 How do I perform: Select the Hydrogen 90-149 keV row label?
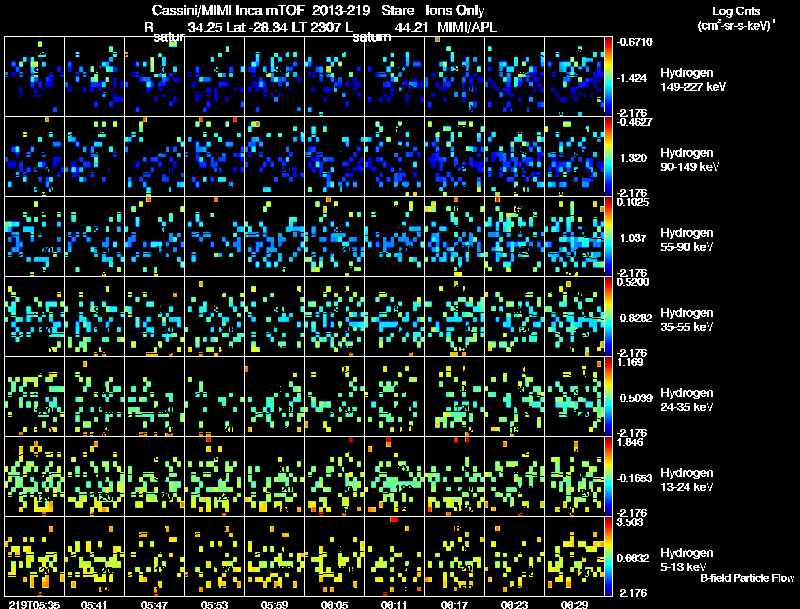[x=689, y=160]
